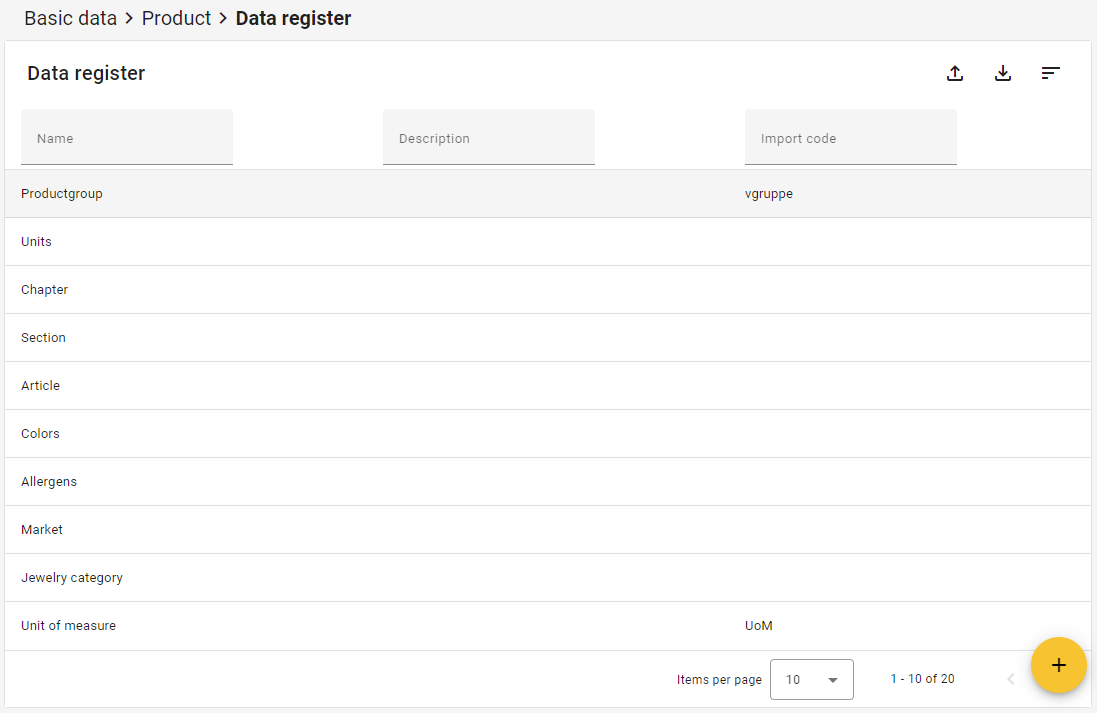The height and width of the screenshot is (713, 1097).
Task: Go to previous page with left chevron
Action: pos(1010,679)
